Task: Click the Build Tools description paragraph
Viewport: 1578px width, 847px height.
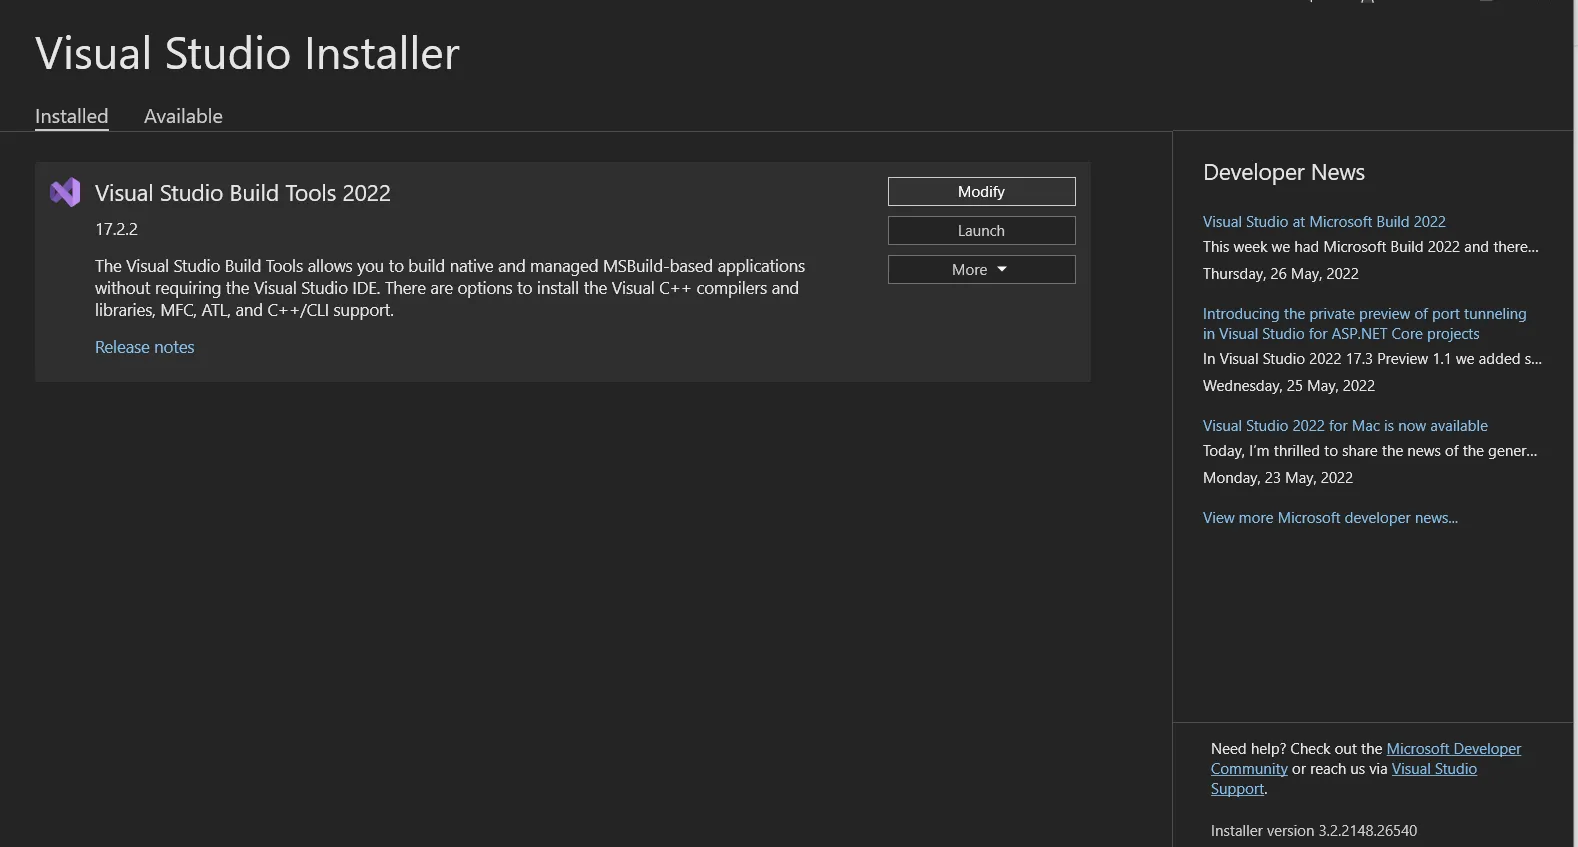Action: tap(450, 288)
